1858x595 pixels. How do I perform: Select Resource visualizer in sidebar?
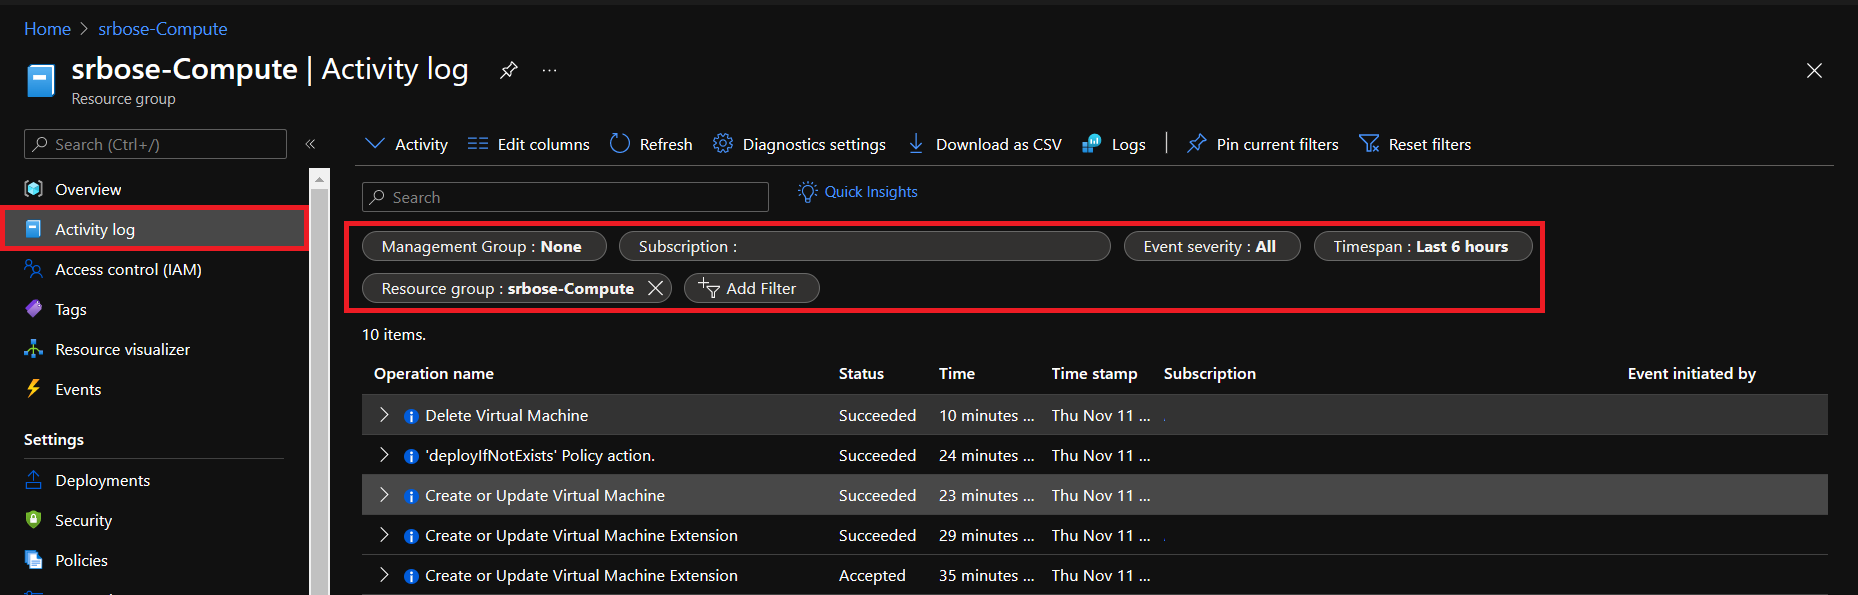coord(122,349)
